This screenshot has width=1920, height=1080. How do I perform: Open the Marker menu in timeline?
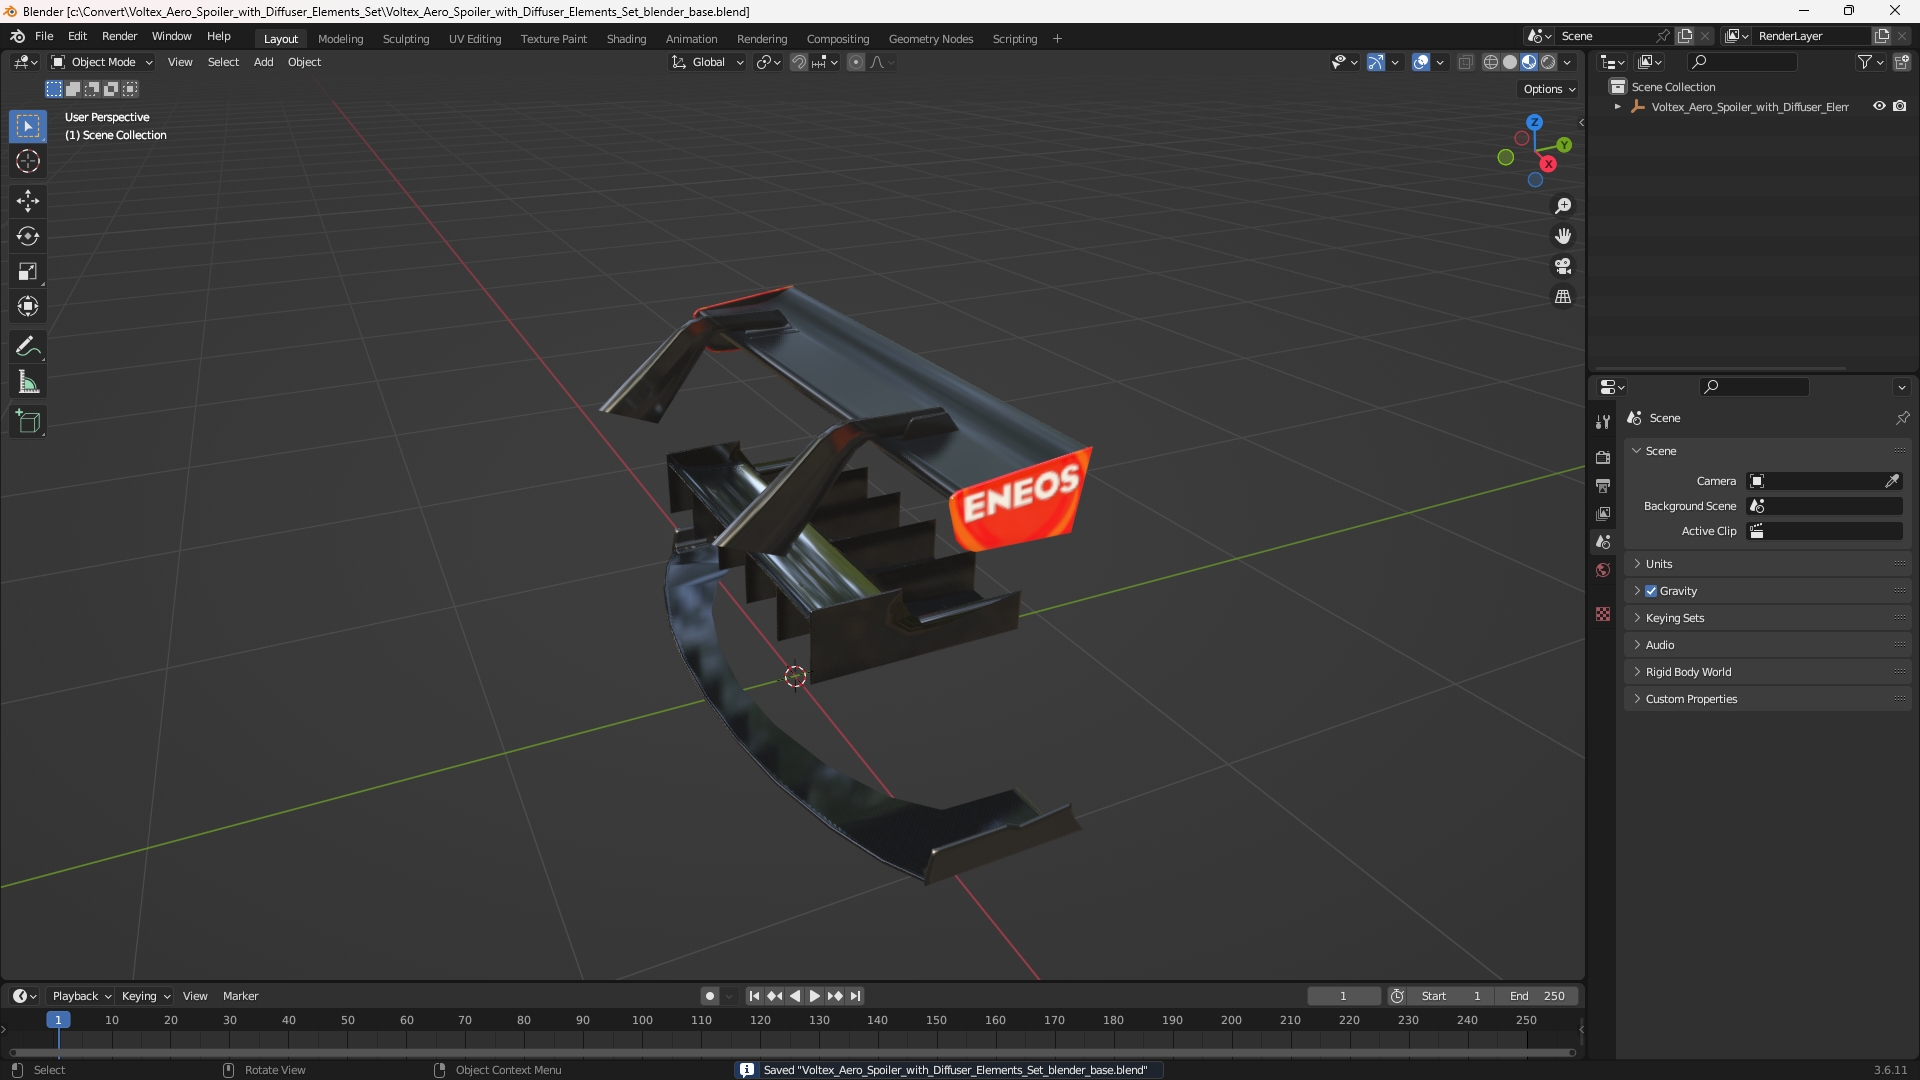tap(240, 996)
